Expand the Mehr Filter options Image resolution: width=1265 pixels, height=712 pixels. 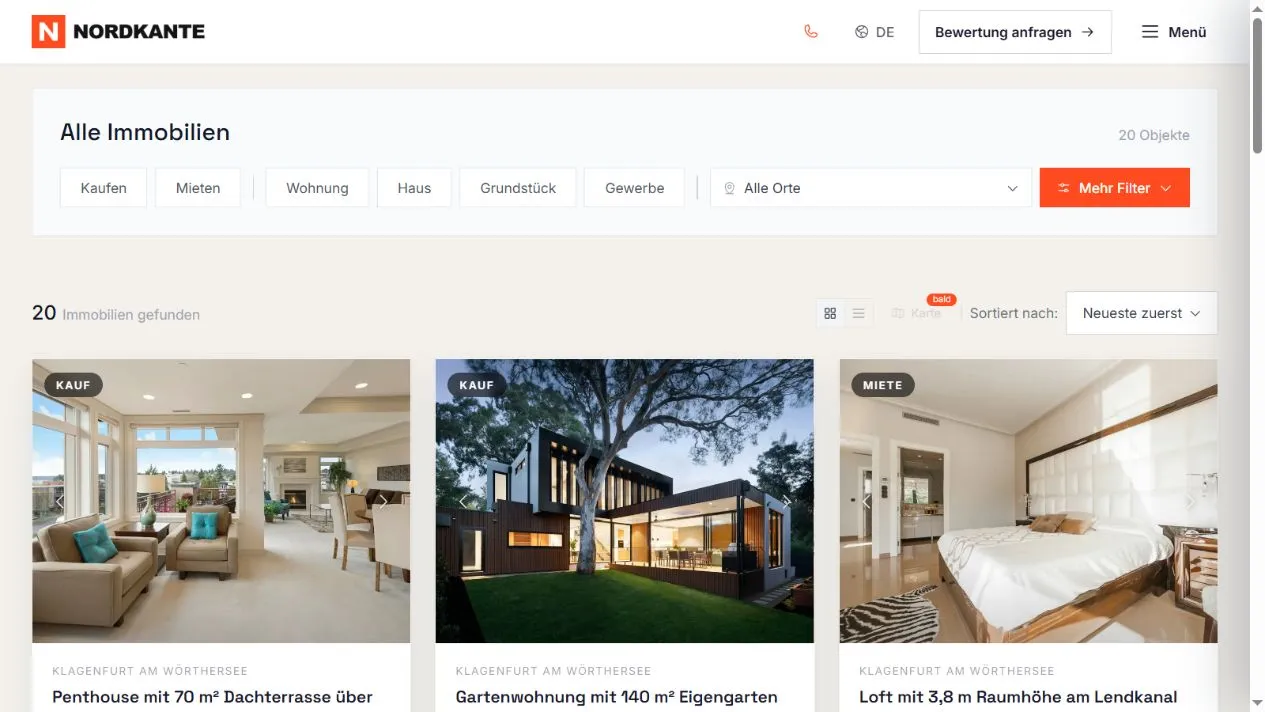[1115, 188]
